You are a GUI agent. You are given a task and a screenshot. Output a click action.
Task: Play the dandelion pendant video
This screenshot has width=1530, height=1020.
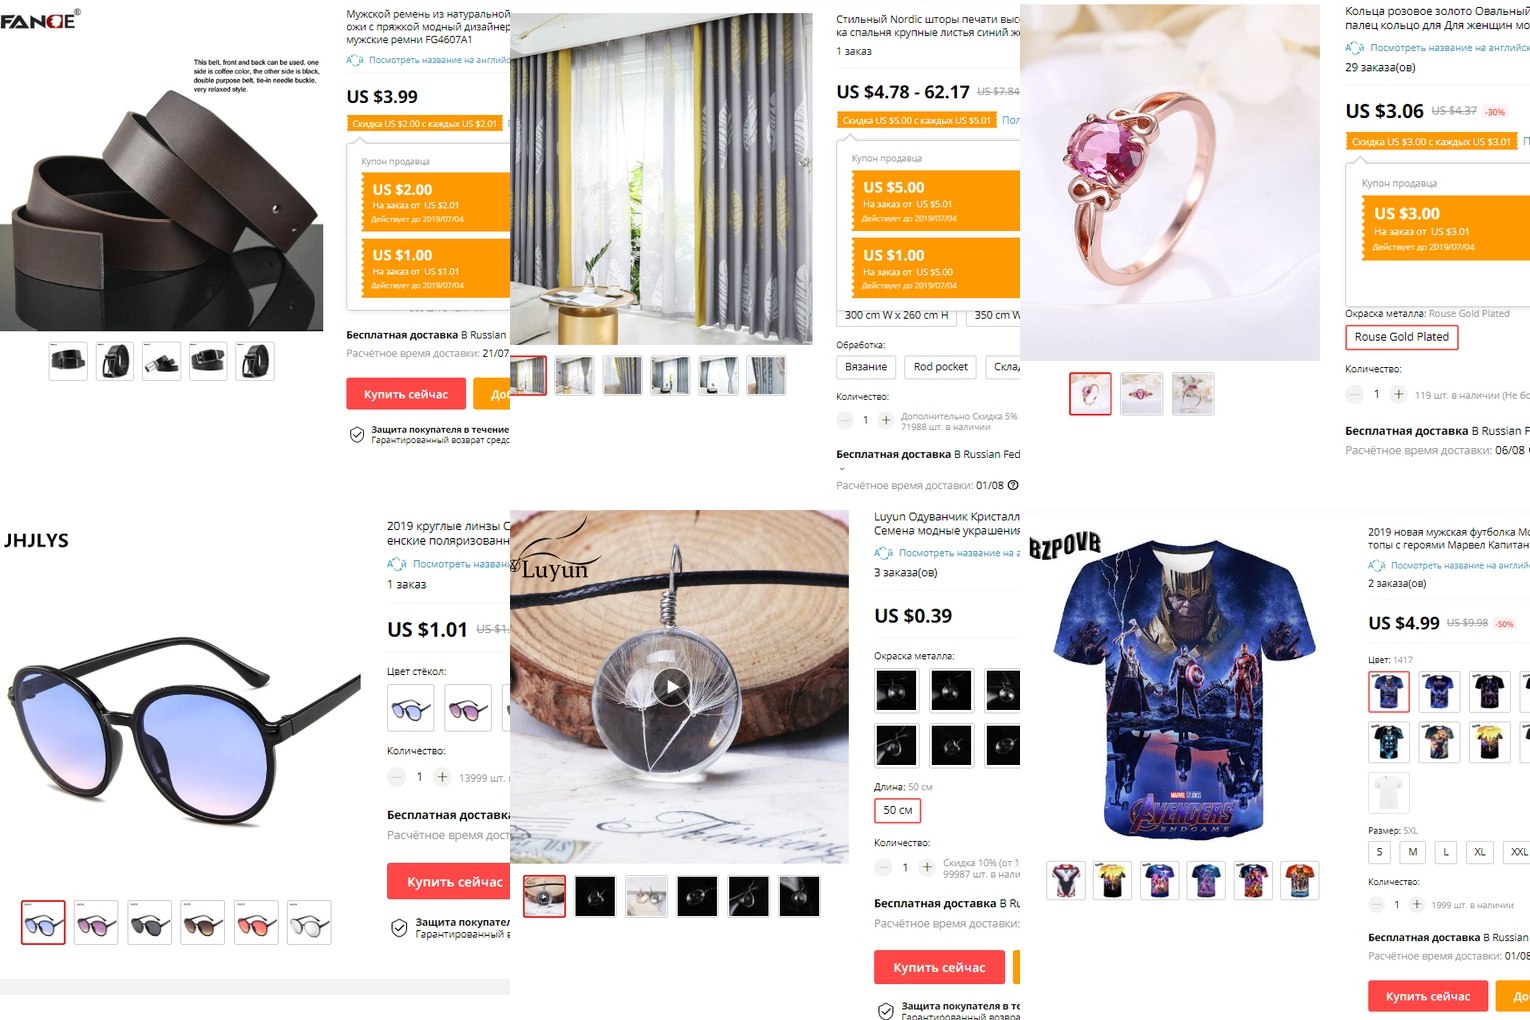(673, 687)
